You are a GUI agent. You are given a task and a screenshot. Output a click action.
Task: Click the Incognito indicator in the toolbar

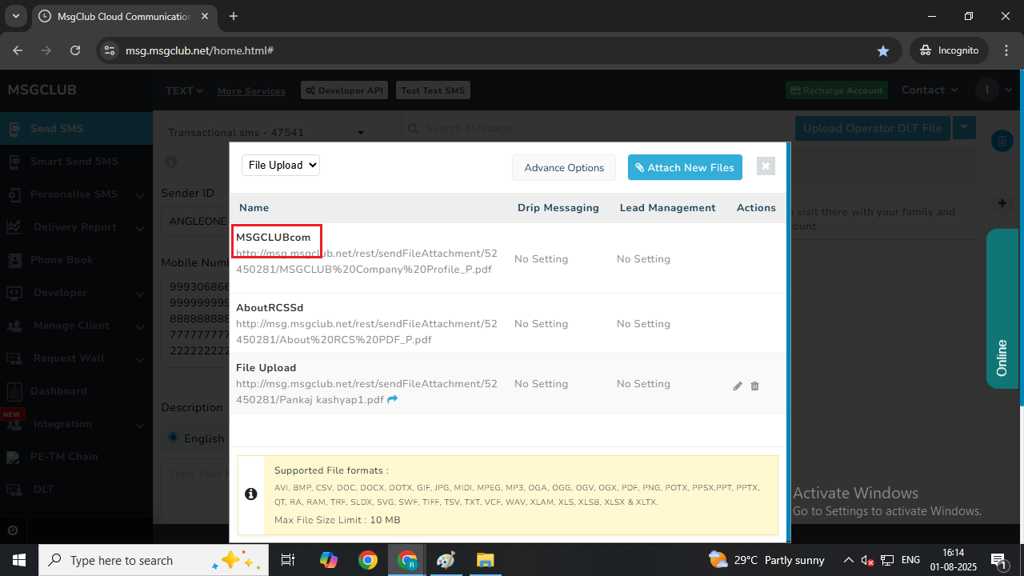coord(949,50)
